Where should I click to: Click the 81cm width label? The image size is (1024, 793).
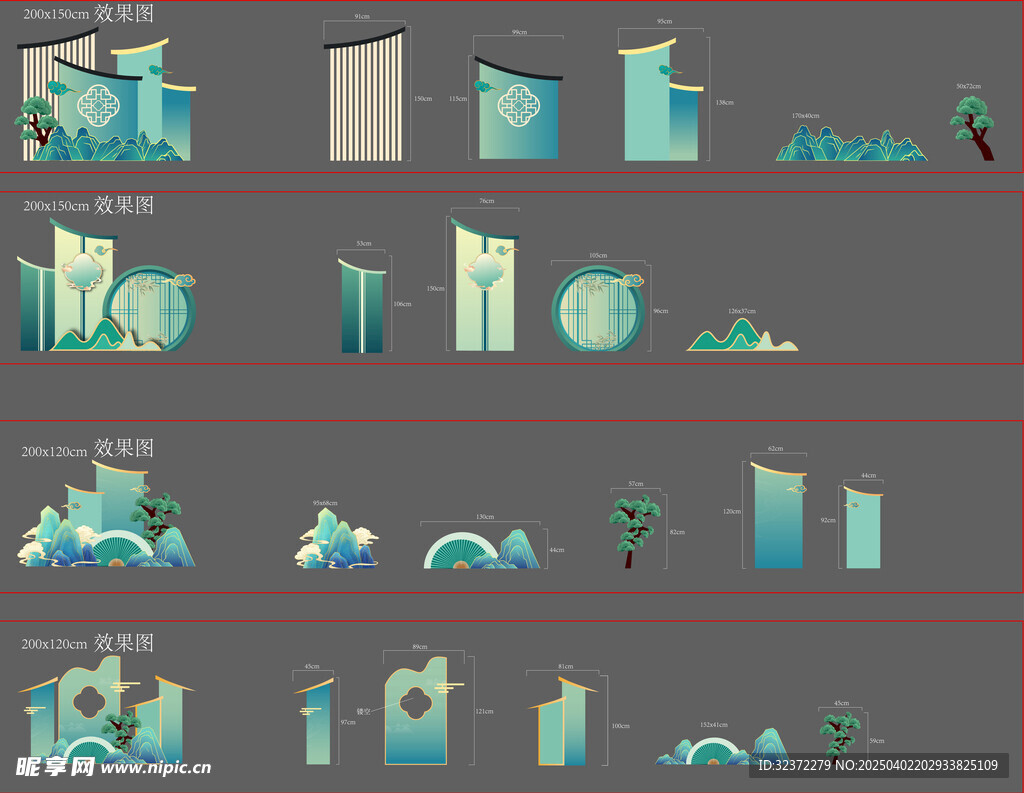(566, 667)
